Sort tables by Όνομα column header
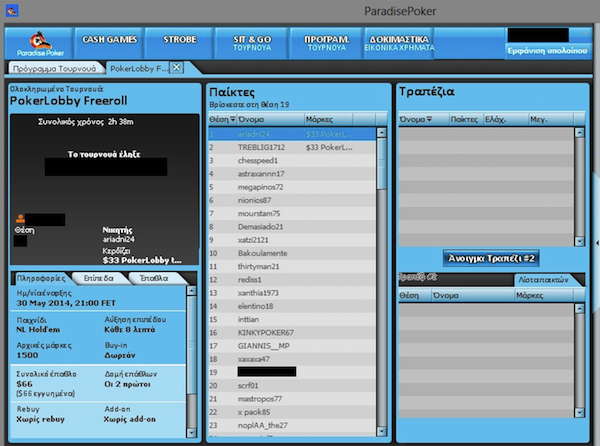The width and height of the screenshot is (600, 446). [424, 119]
